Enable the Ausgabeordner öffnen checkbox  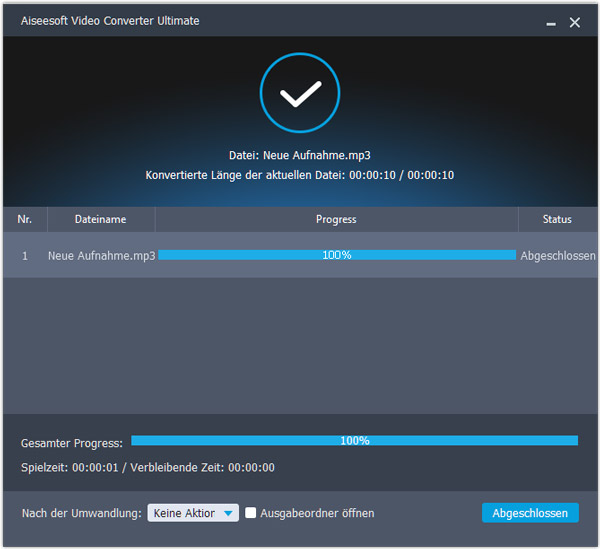coord(252,513)
